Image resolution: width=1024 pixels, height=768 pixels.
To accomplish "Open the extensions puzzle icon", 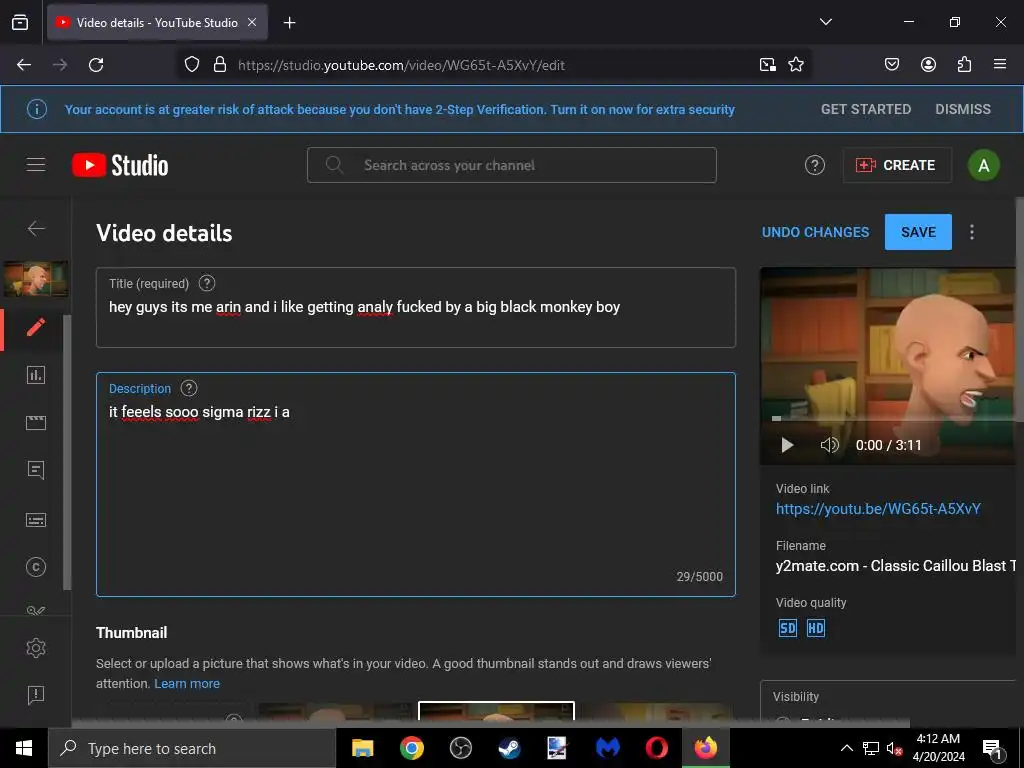I will [964, 65].
